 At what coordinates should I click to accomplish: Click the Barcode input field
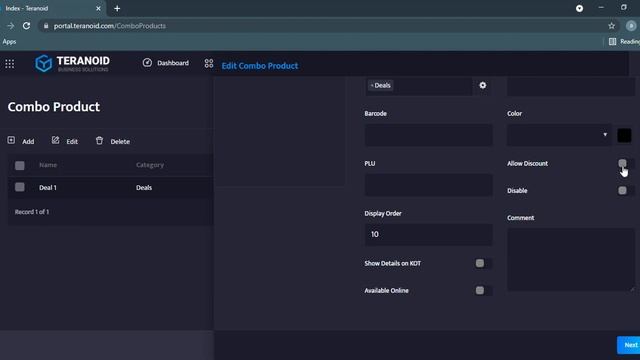(x=428, y=135)
